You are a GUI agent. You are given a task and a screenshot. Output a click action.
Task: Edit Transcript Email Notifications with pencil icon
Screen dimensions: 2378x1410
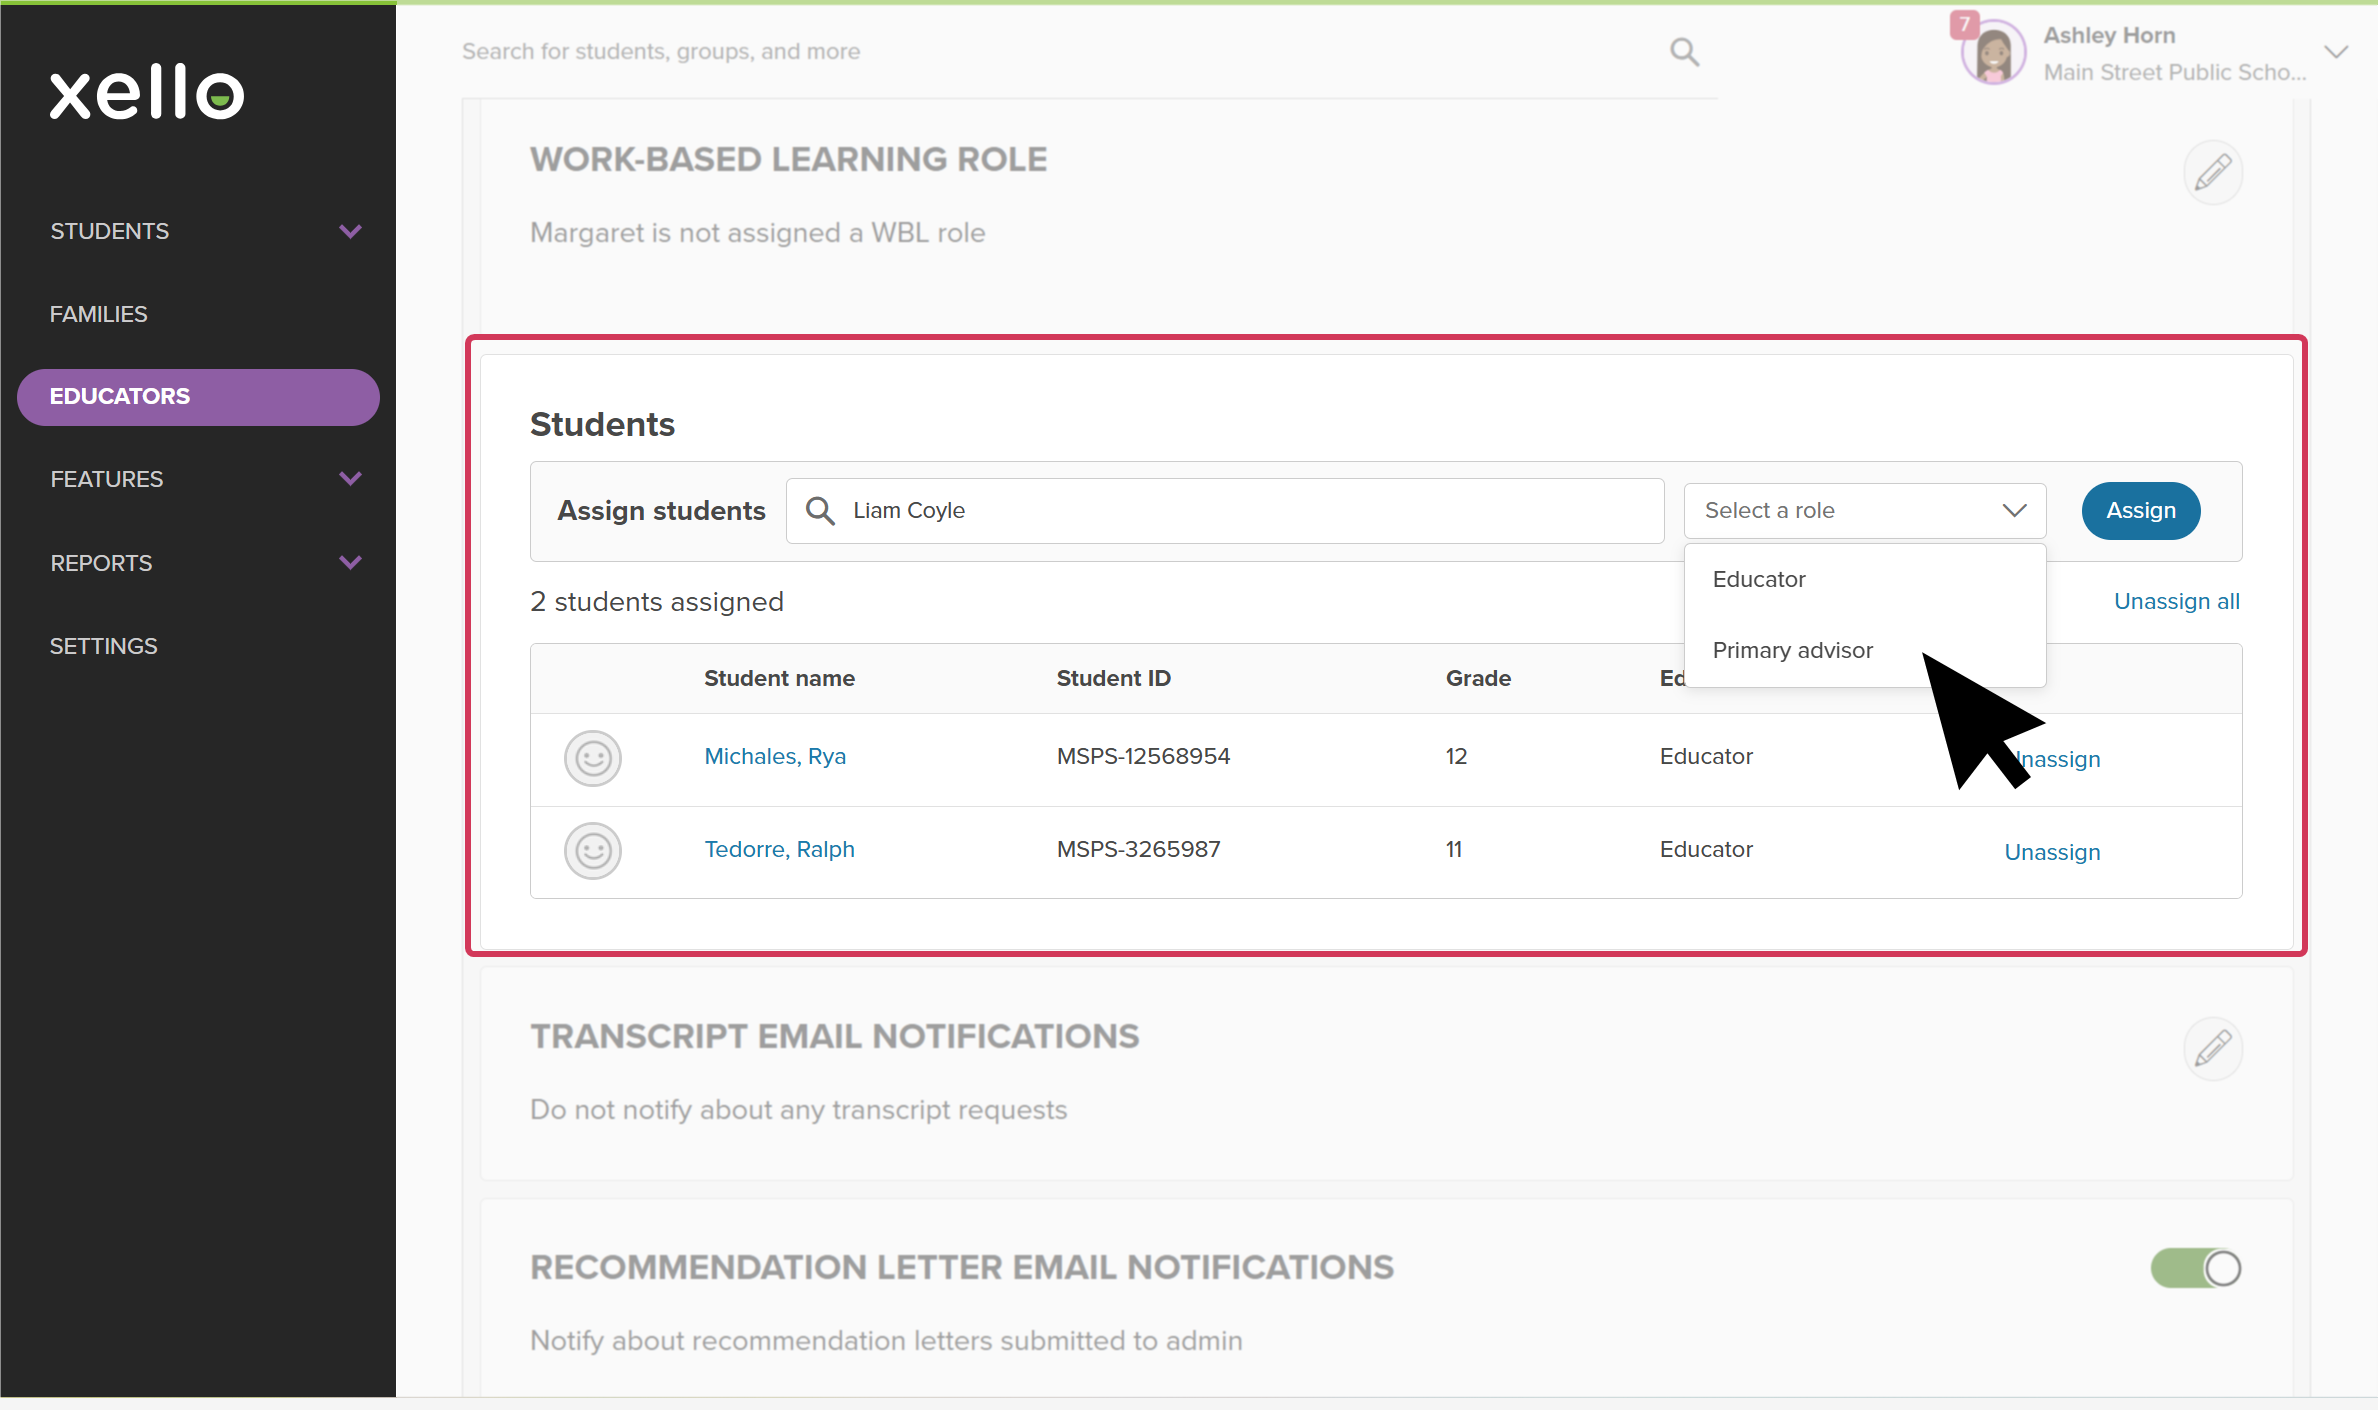coord(2212,1049)
